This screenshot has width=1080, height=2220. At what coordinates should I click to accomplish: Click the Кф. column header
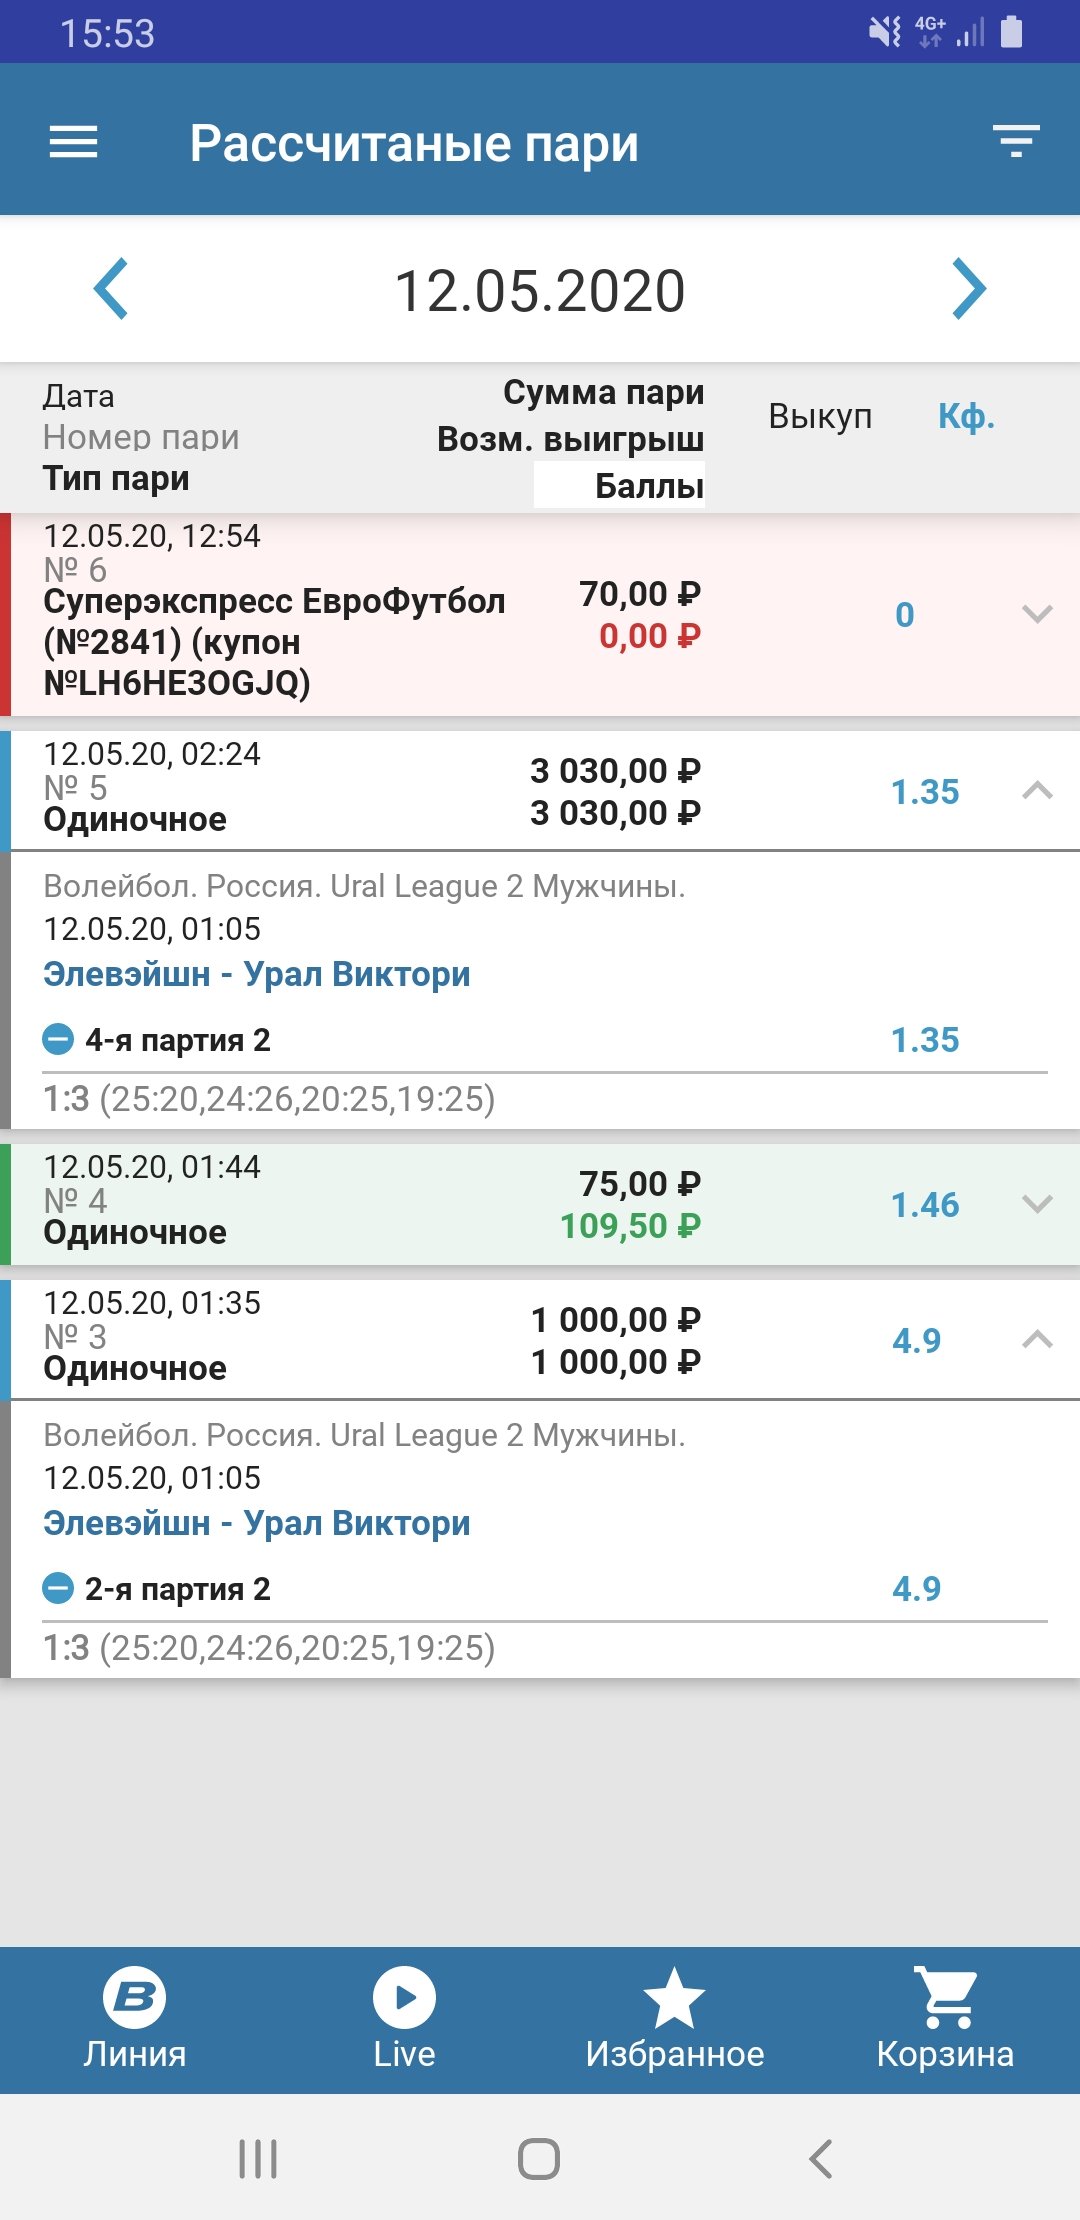tap(966, 416)
